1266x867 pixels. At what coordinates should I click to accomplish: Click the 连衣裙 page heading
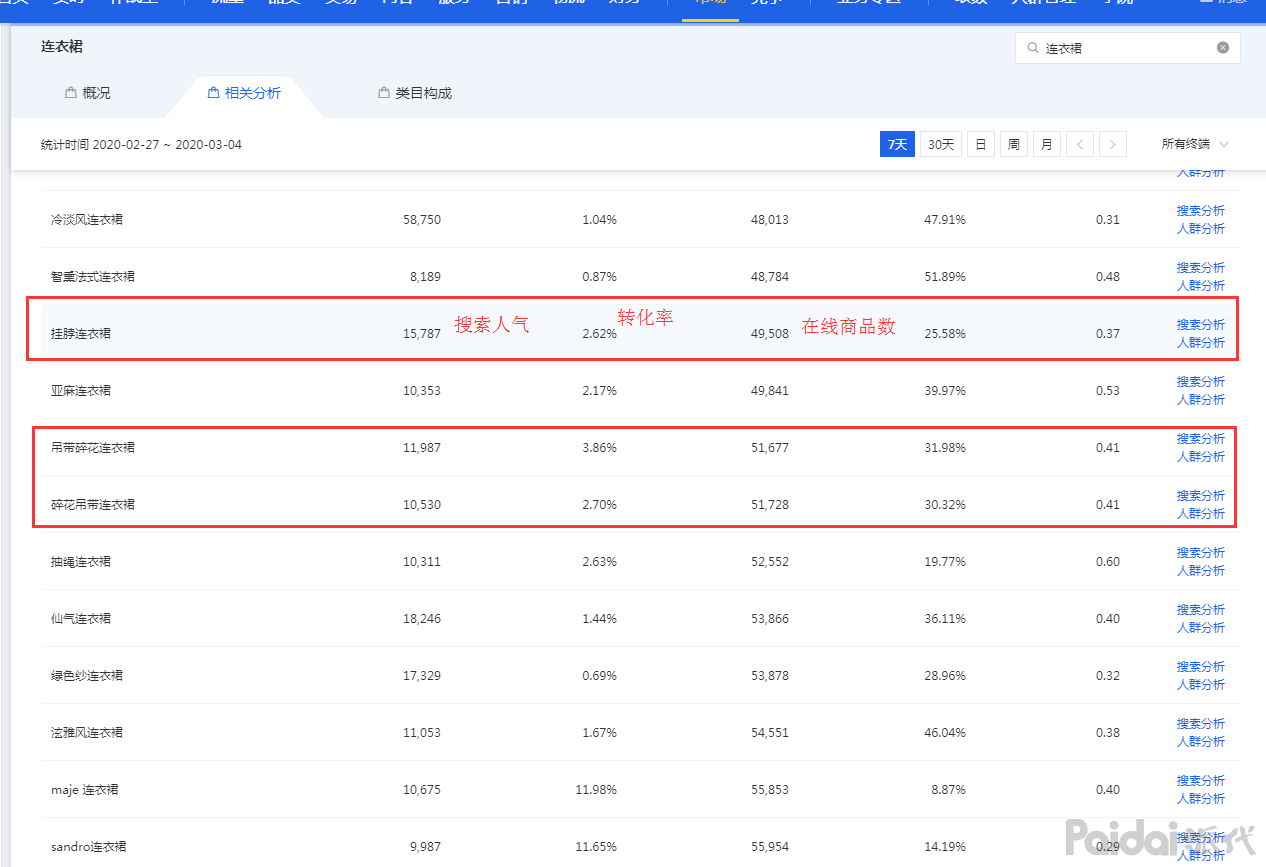coord(62,46)
